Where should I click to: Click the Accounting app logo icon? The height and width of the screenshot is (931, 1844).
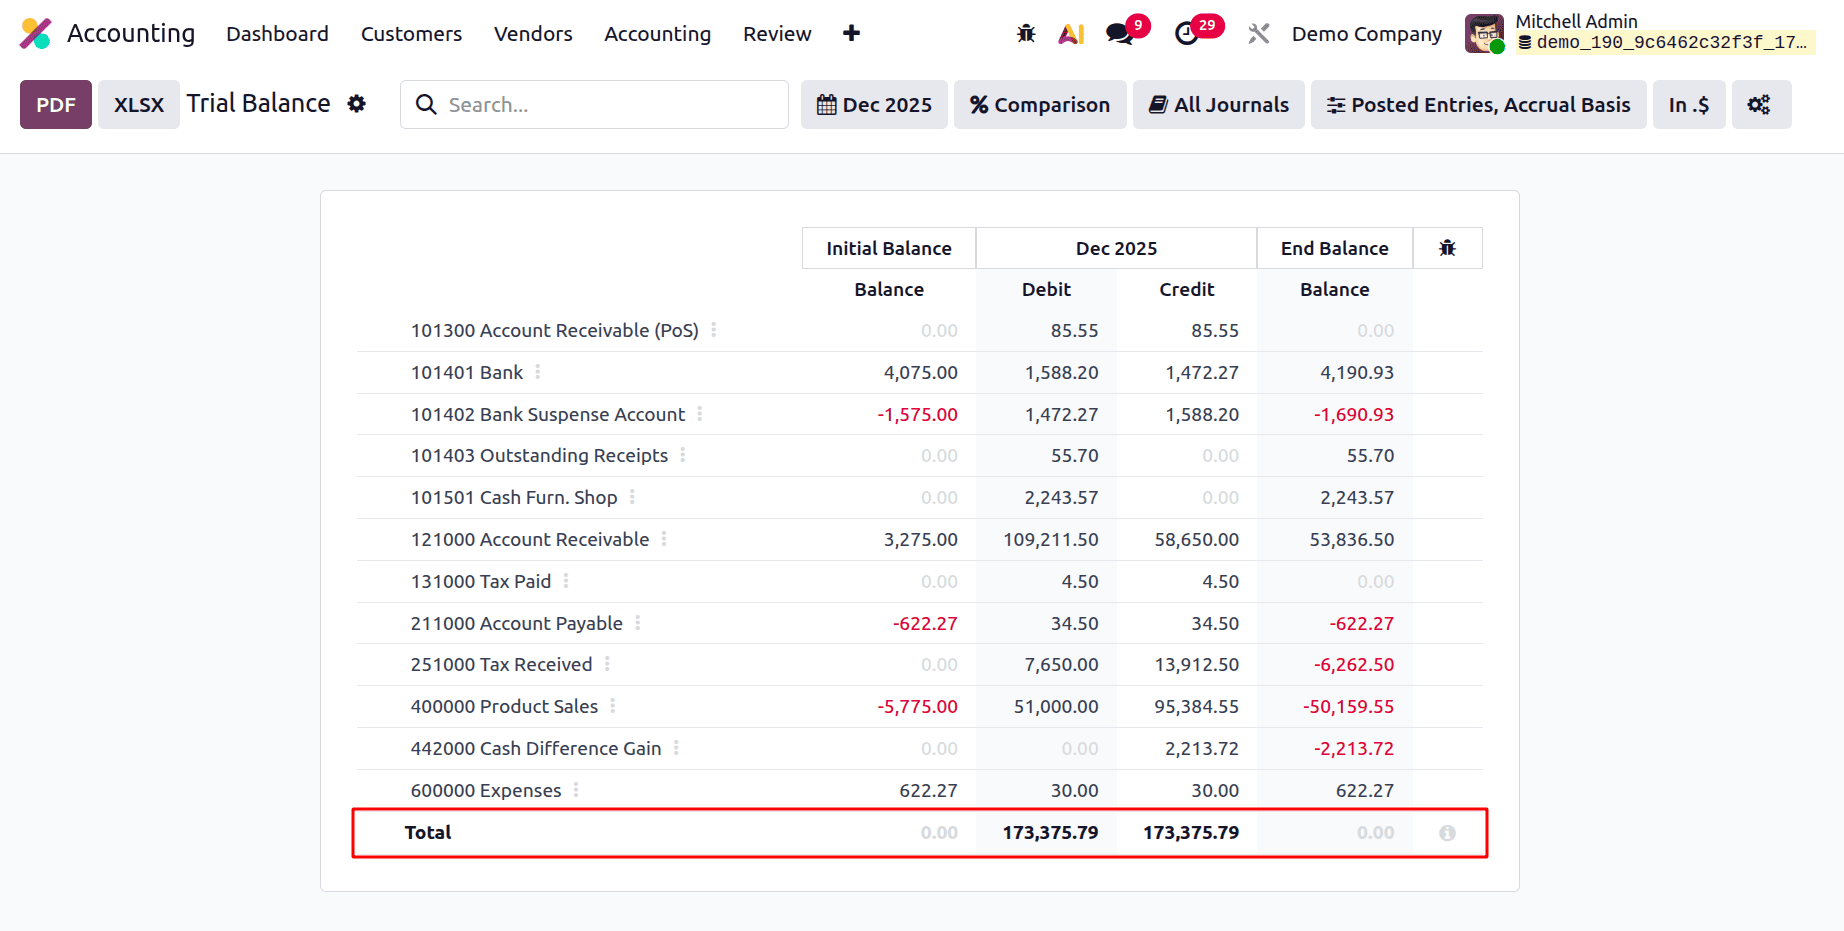coord(36,34)
